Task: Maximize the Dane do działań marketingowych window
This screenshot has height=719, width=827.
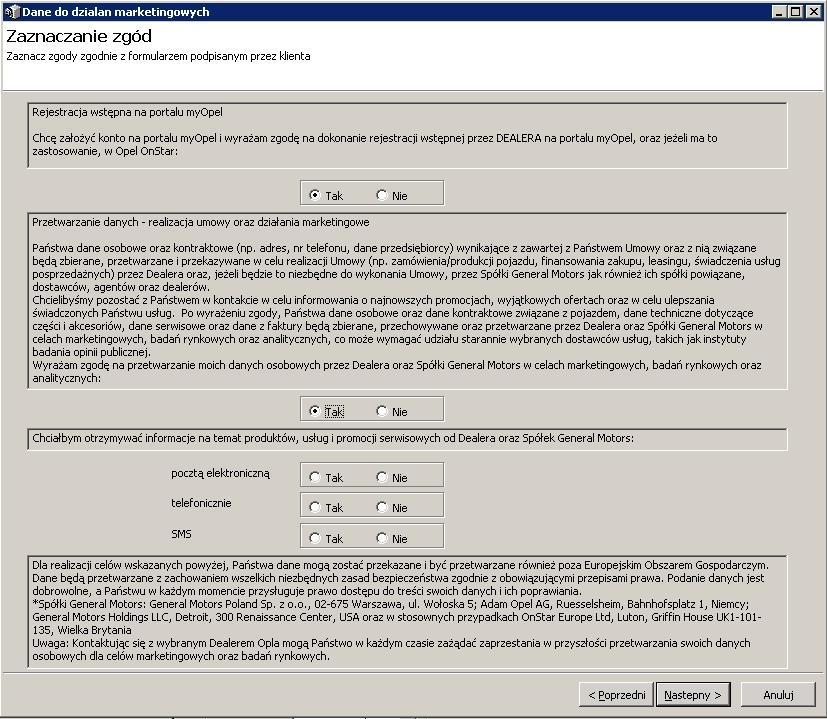Action: [x=796, y=12]
